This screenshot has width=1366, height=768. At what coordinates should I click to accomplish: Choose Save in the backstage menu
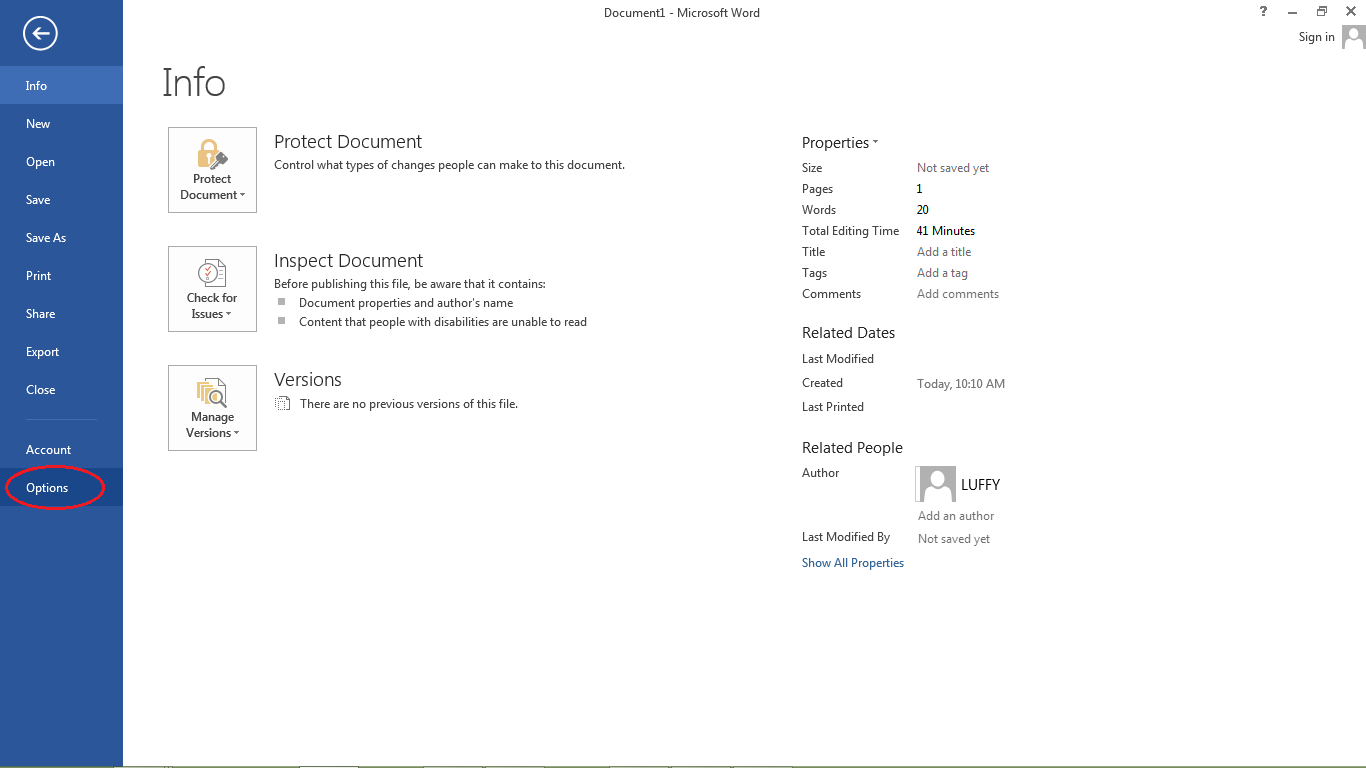(61, 199)
